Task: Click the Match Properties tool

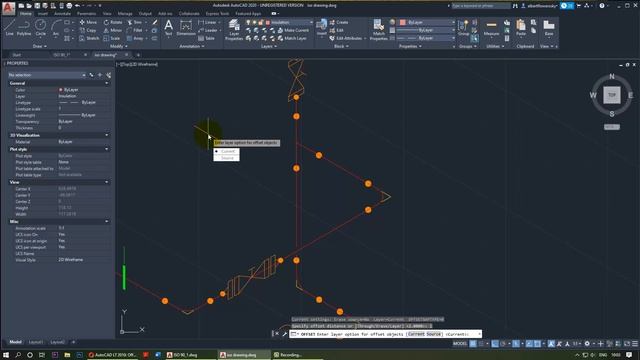Action: 378,29
